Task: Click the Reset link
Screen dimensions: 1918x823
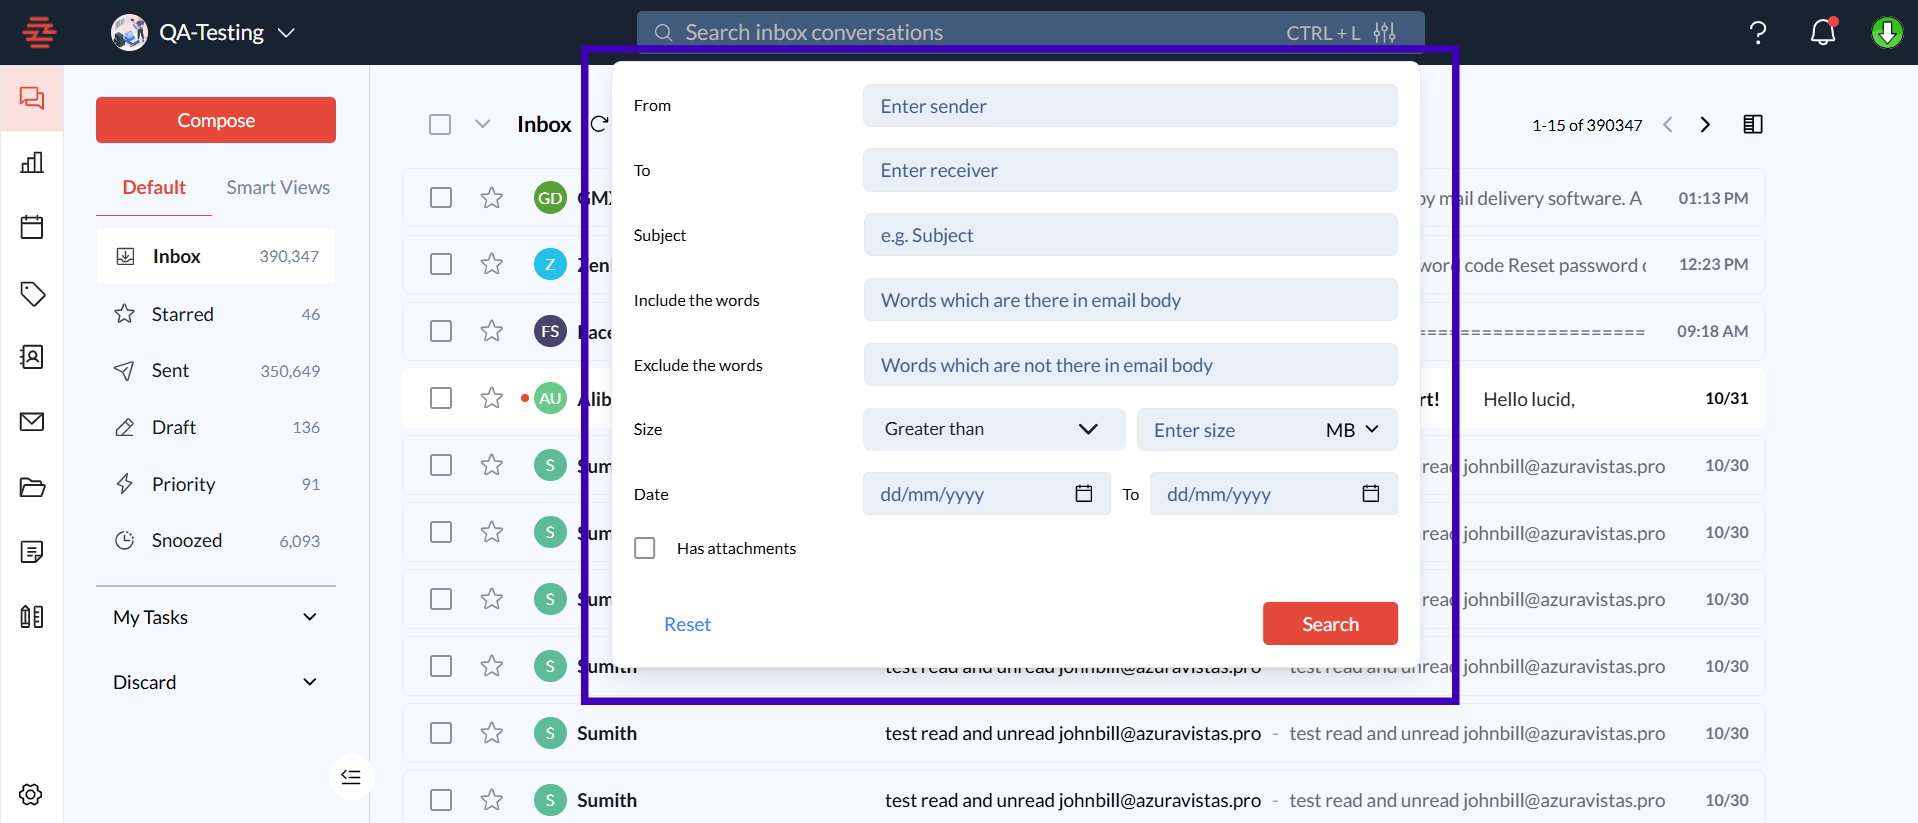Action: (x=687, y=624)
